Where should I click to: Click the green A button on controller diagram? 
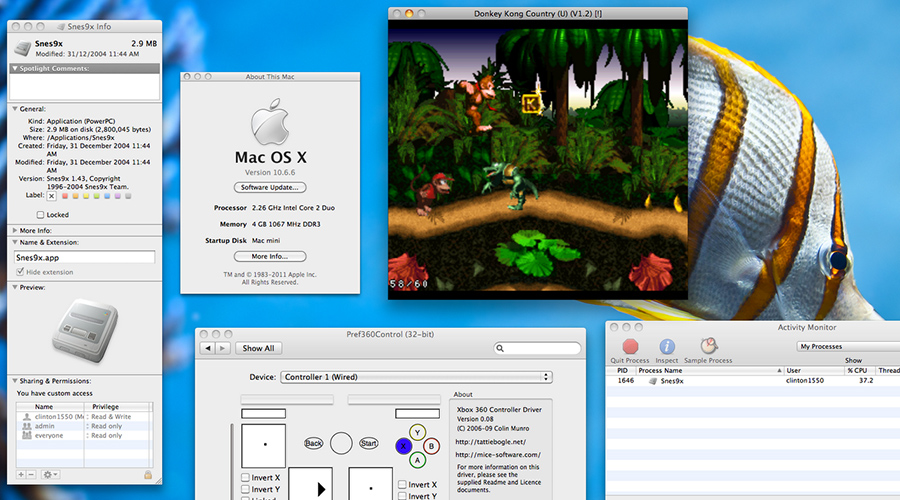tap(417, 460)
